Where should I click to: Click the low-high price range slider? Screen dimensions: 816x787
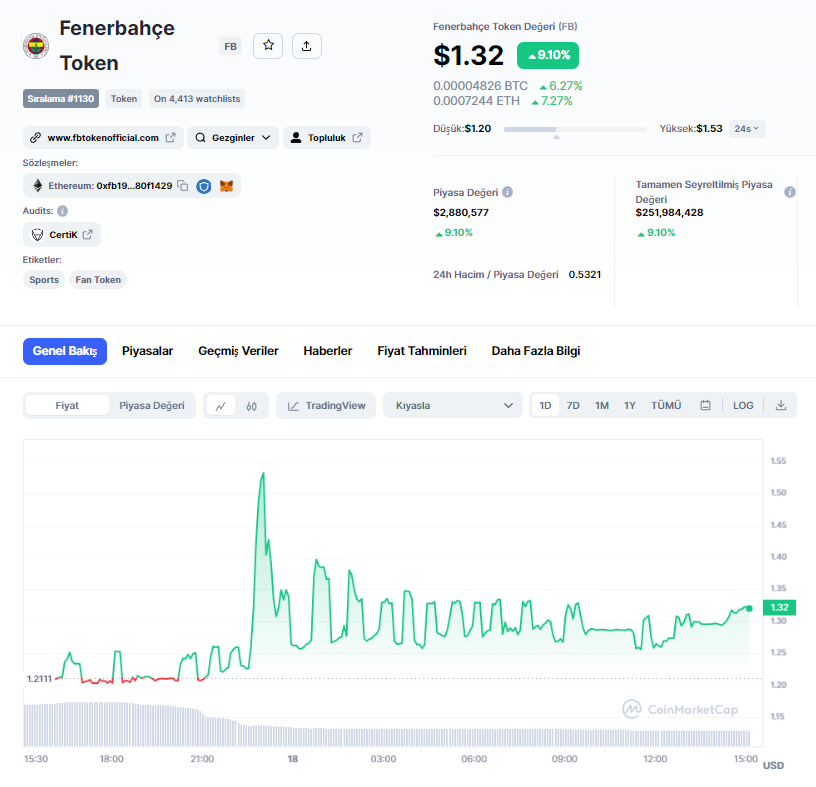coord(574,129)
